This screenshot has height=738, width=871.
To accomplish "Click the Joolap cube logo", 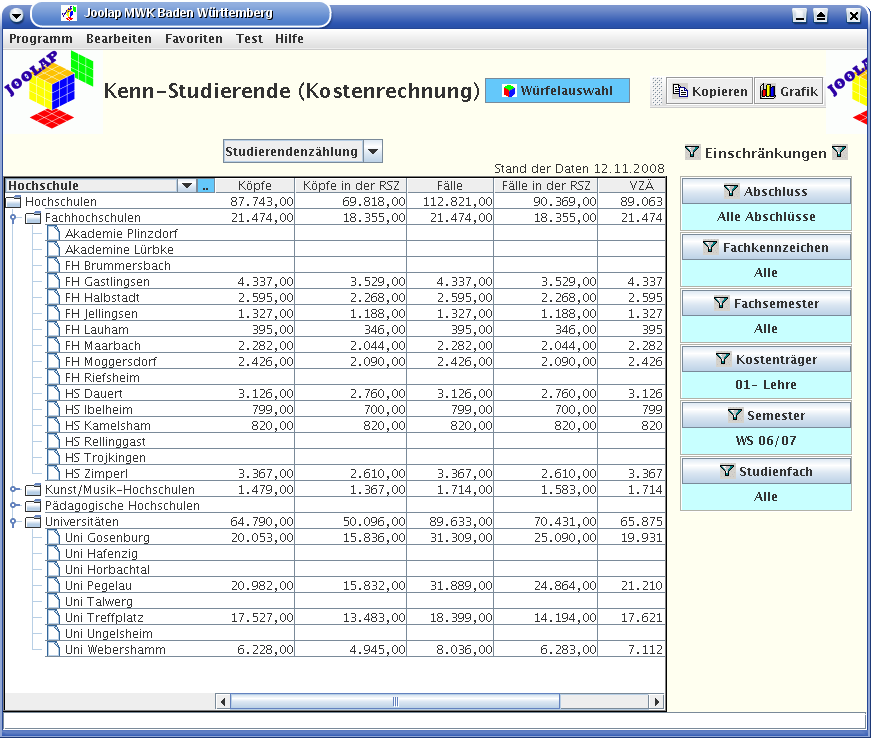I will click(52, 90).
